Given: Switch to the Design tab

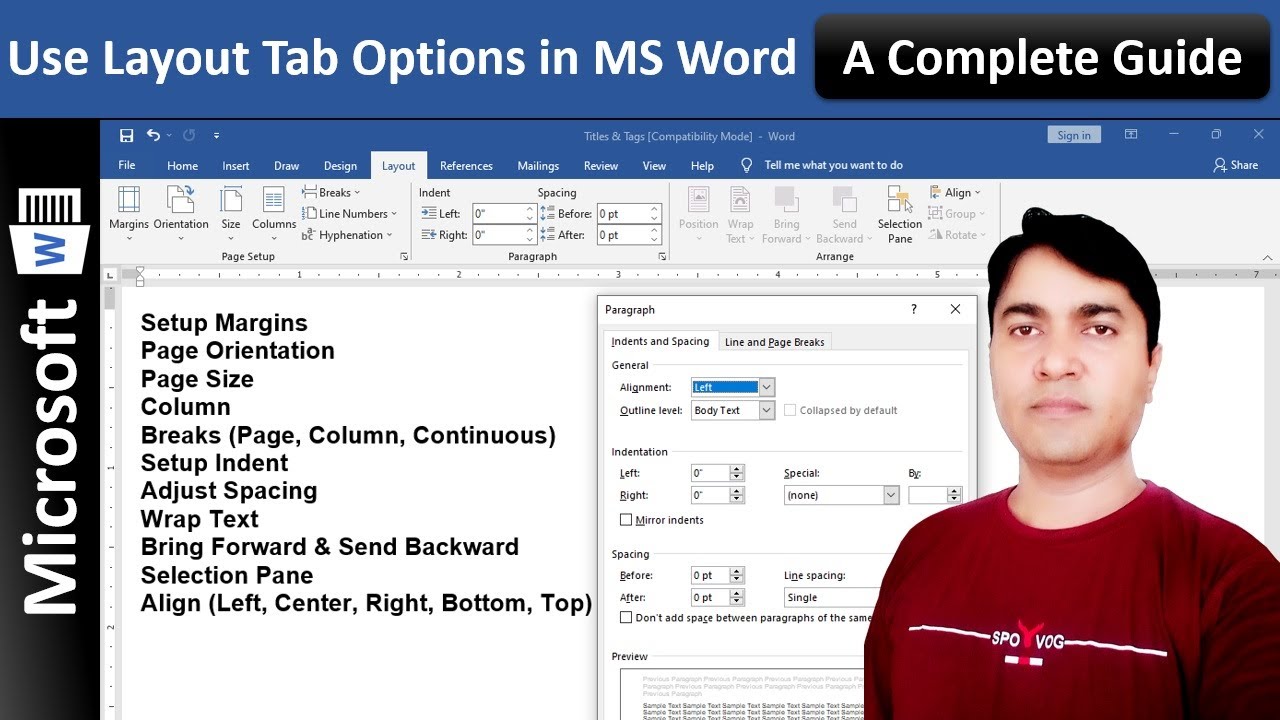Looking at the screenshot, I should coord(340,166).
